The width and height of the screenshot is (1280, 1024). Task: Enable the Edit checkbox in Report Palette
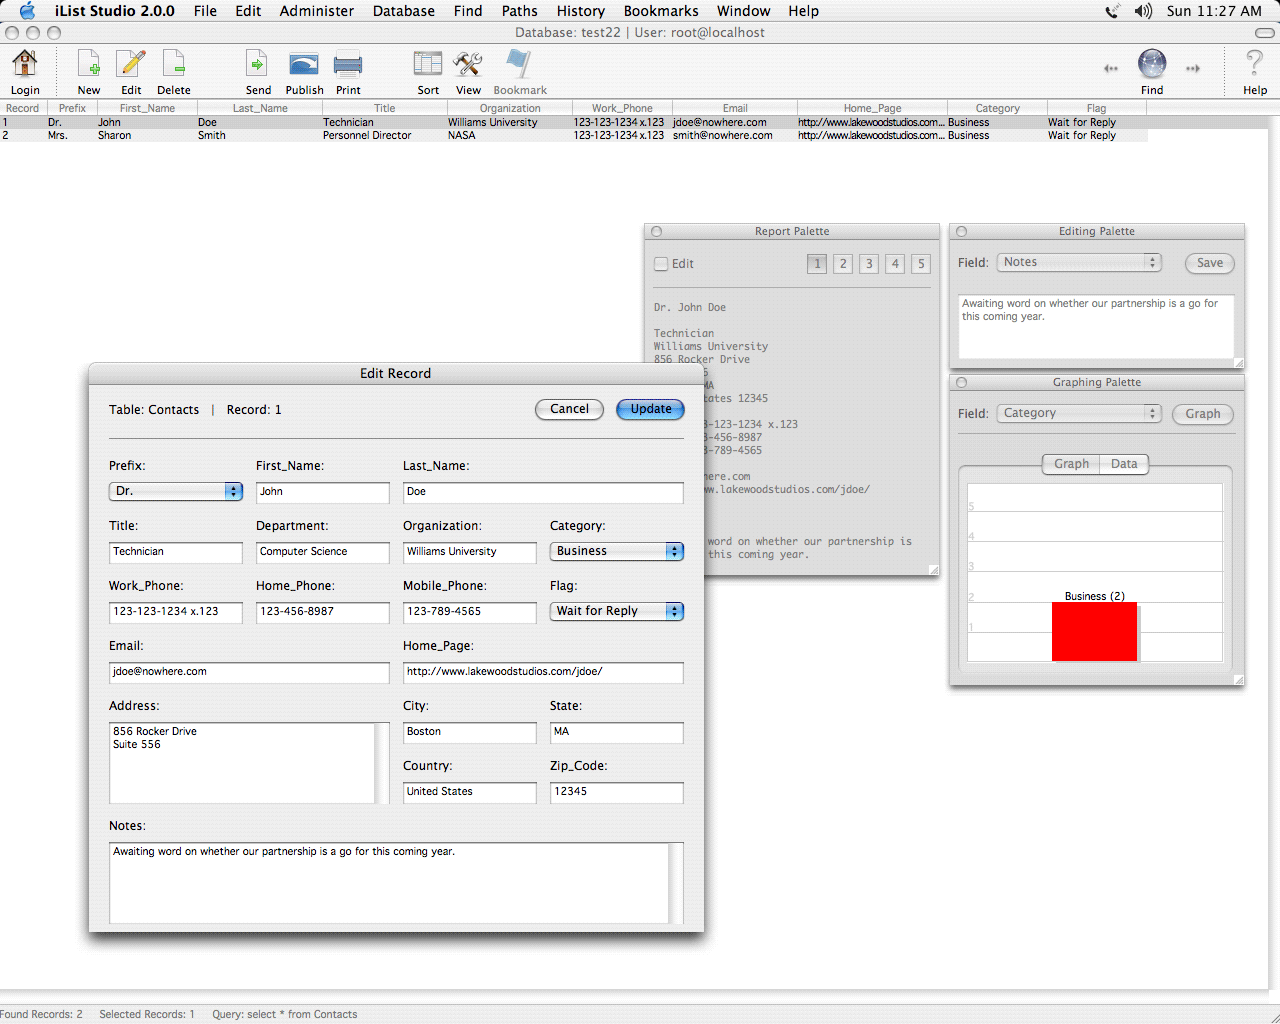point(661,264)
